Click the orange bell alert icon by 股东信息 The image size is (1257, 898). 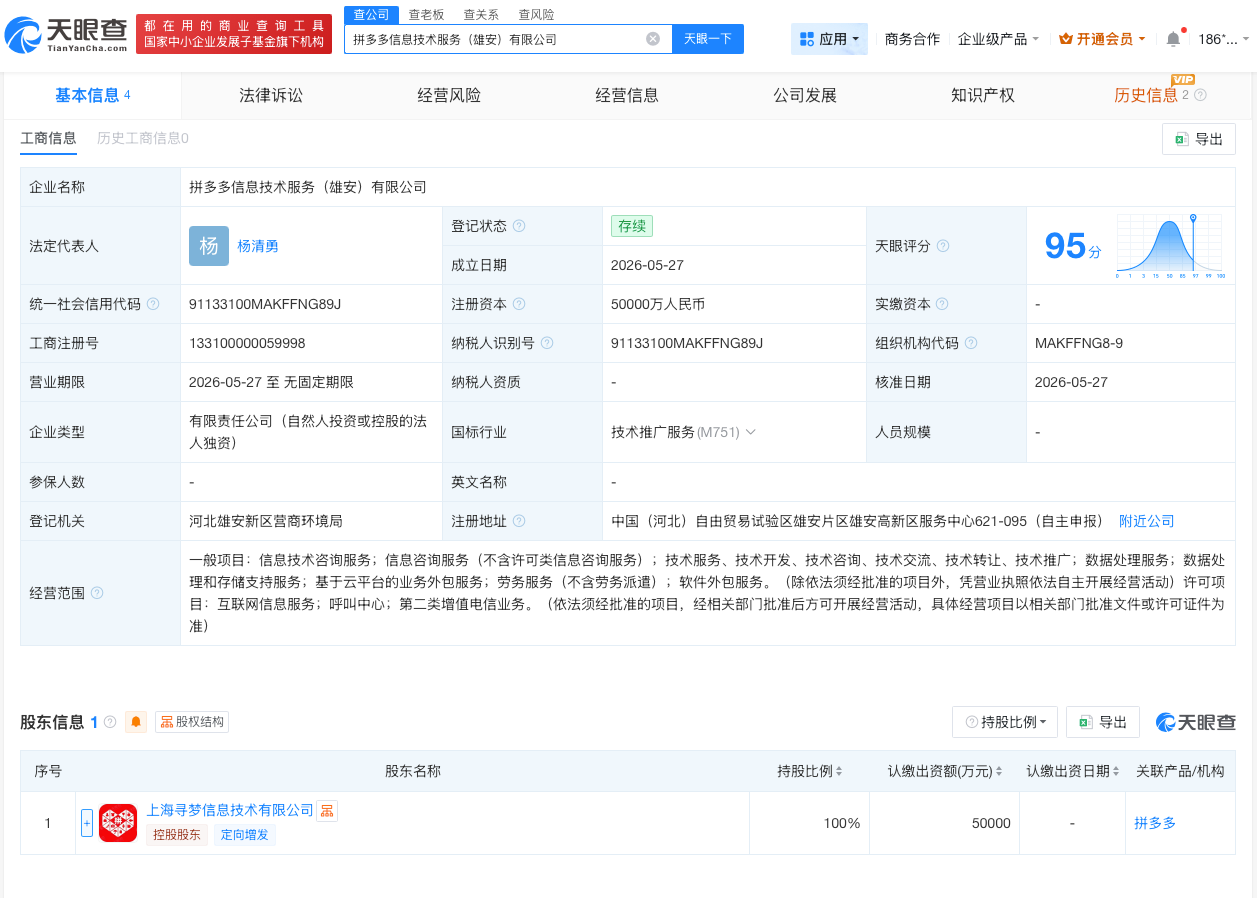136,722
